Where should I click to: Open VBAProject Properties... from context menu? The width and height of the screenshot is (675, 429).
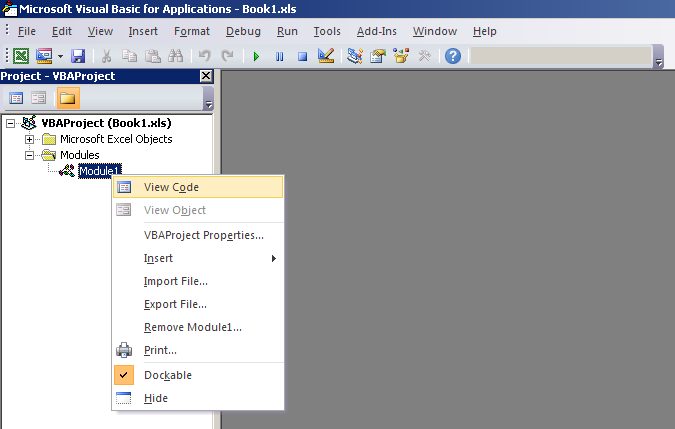[x=198, y=235]
